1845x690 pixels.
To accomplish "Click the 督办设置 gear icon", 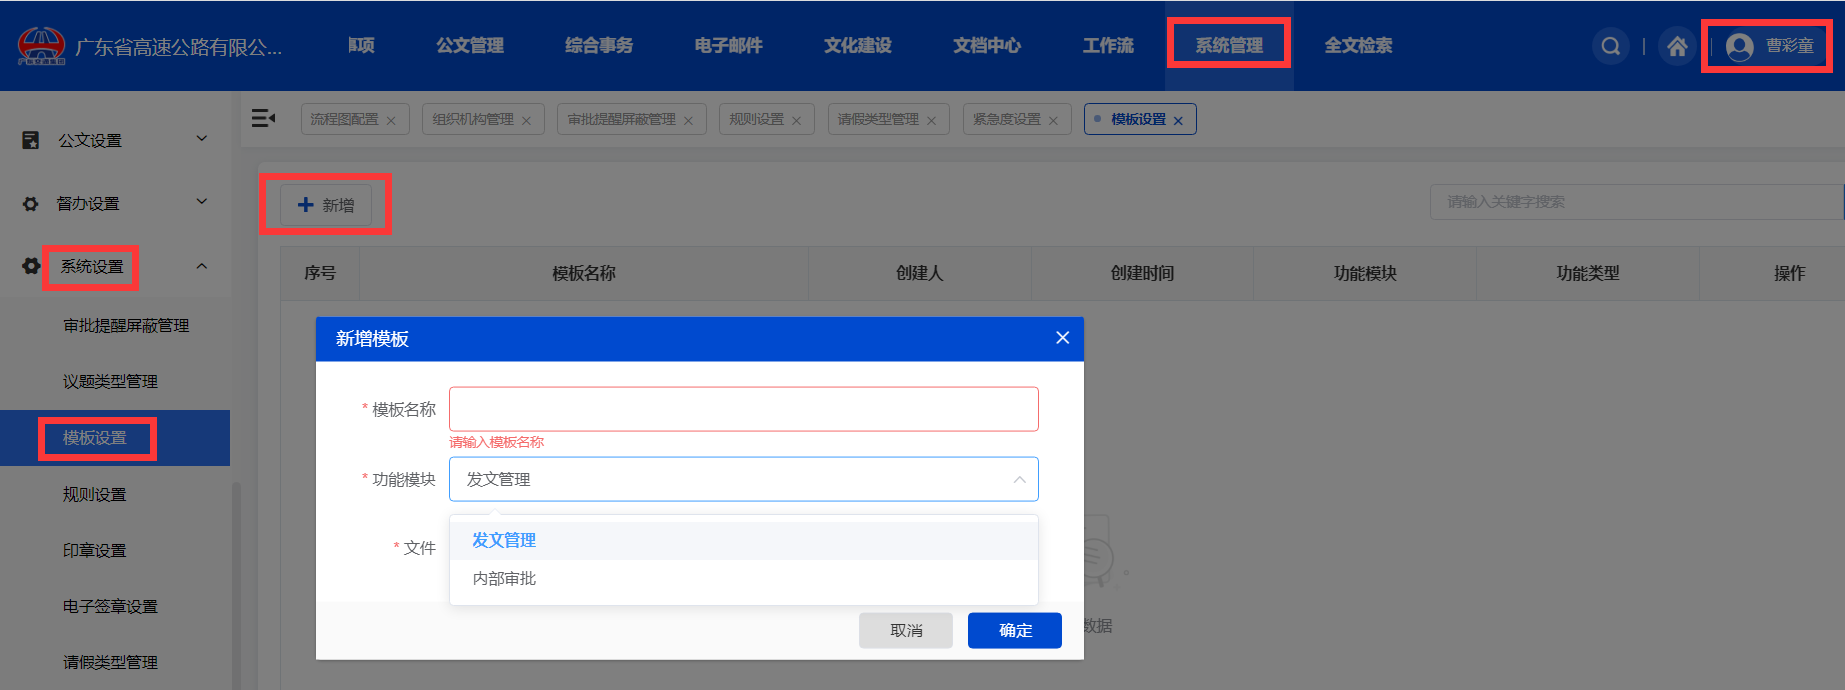I will [x=31, y=204].
